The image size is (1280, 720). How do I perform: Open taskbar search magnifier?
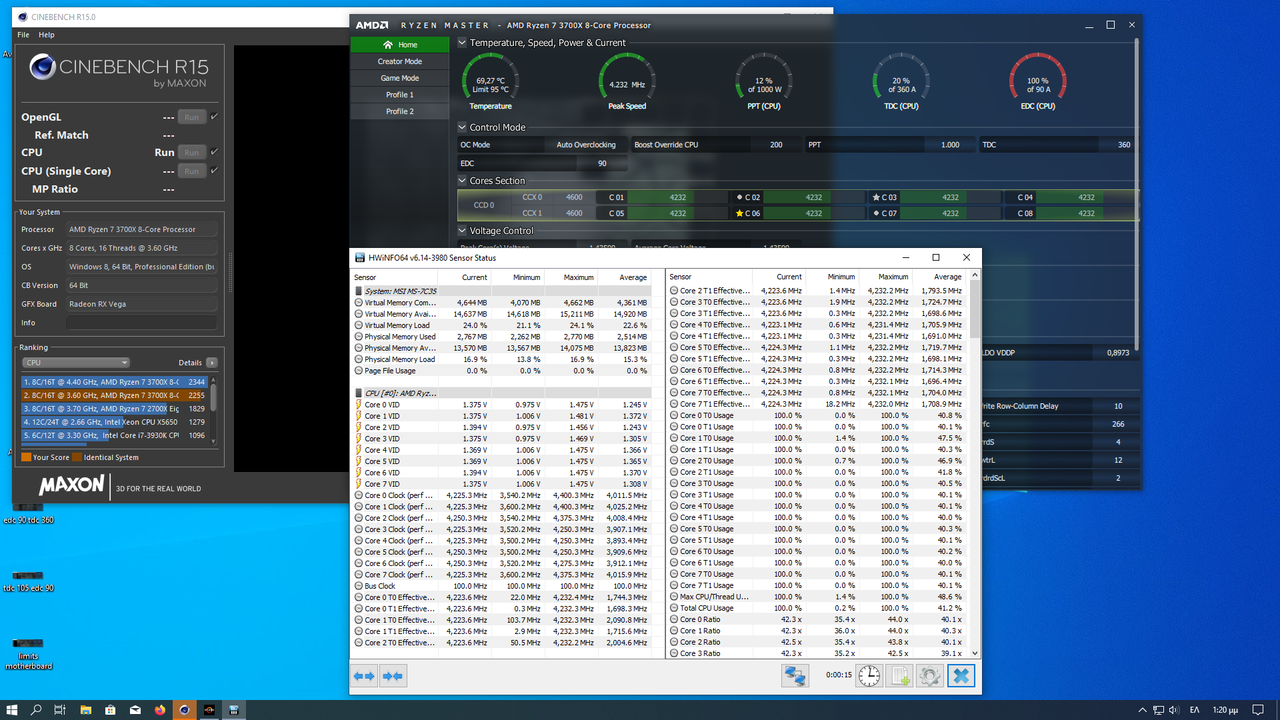coord(36,710)
